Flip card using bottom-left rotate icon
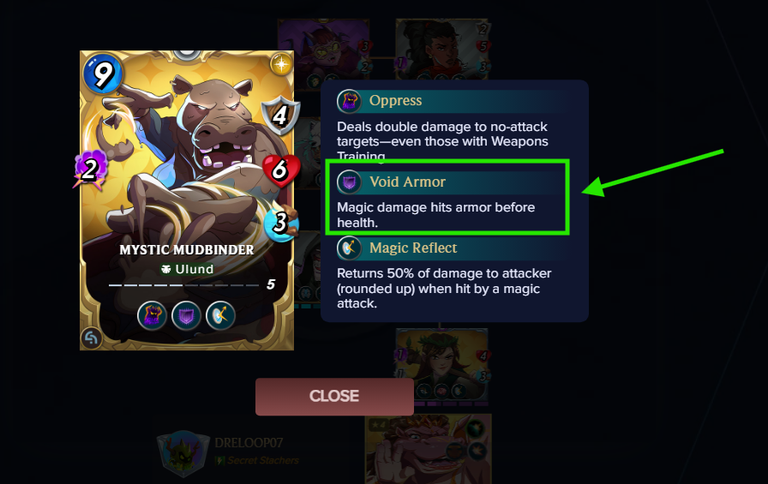Viewport: 768px width, 484px height. (92, 338)
